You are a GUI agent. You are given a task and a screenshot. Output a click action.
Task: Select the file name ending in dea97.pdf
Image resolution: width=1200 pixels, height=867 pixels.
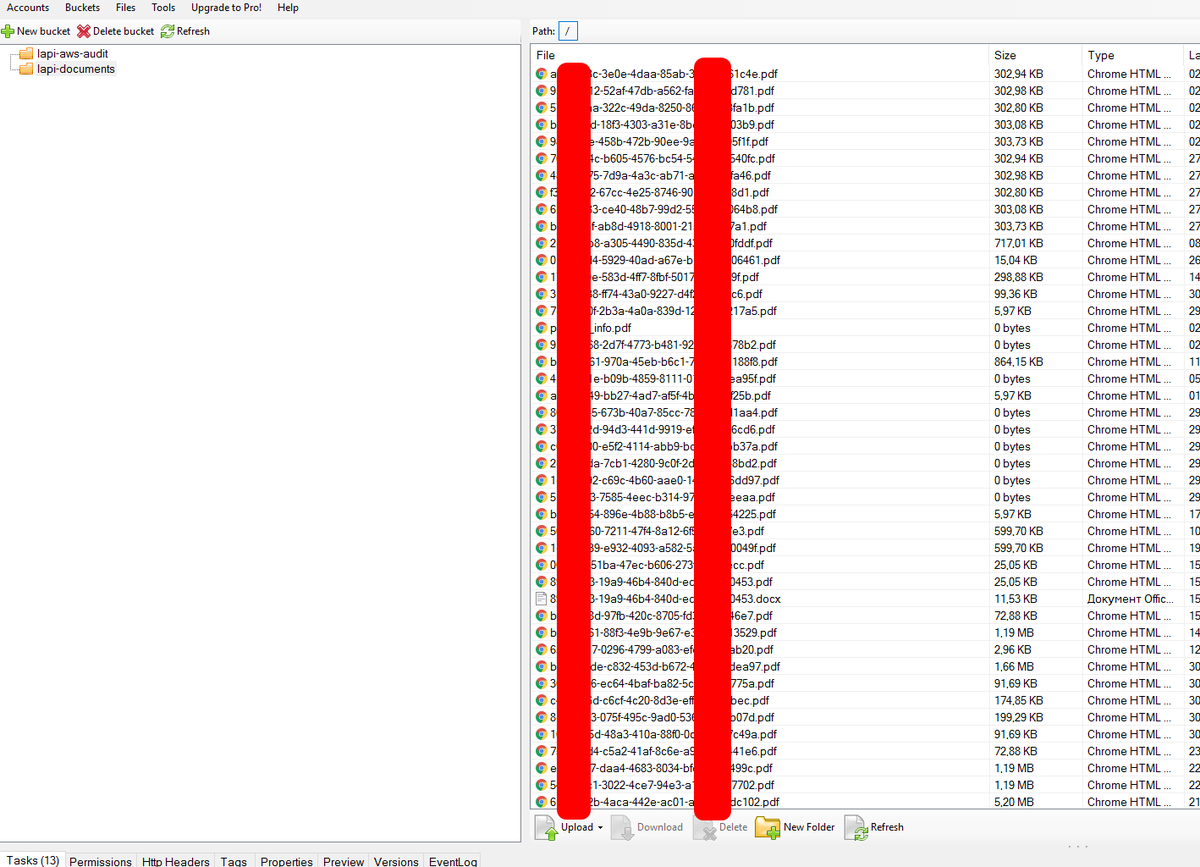666,667
